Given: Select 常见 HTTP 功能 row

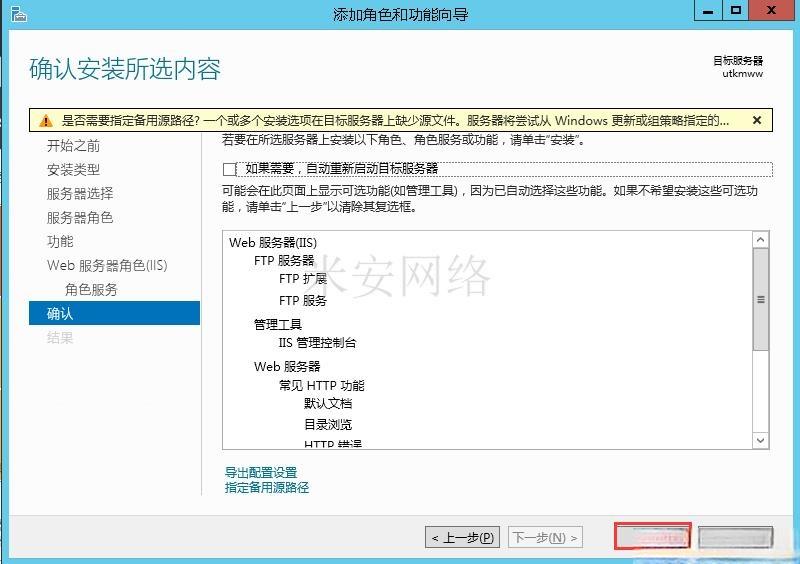Looking at the screenshot, I should 322,385.
